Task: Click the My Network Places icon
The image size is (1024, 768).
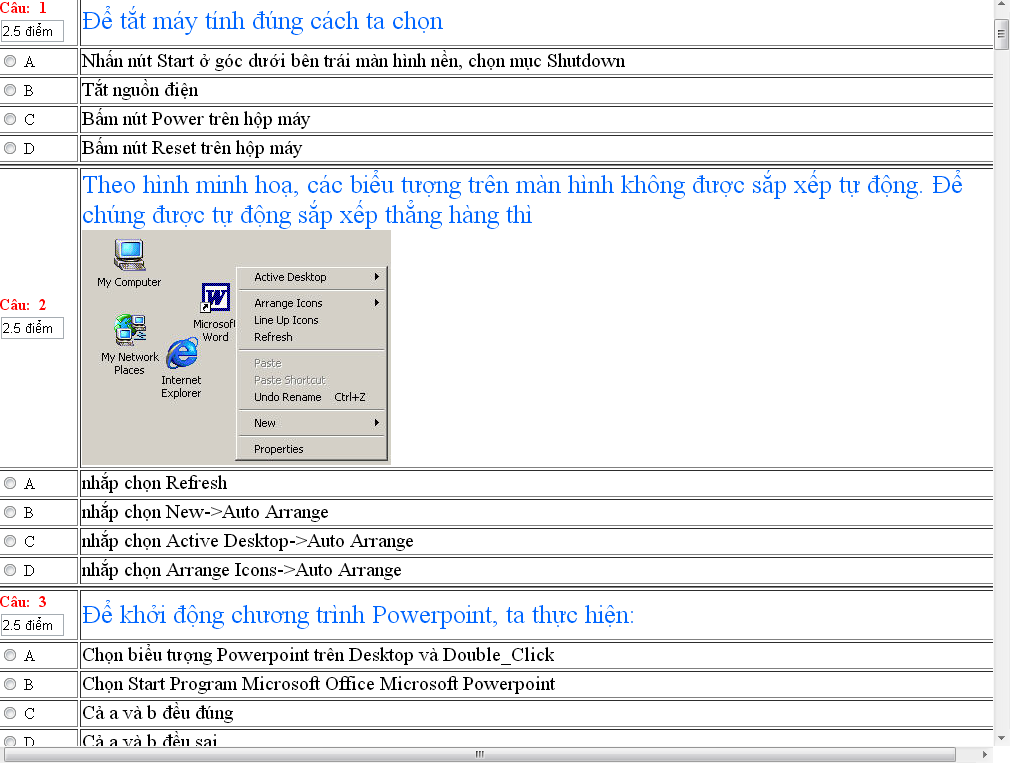Action: [130, 330]
